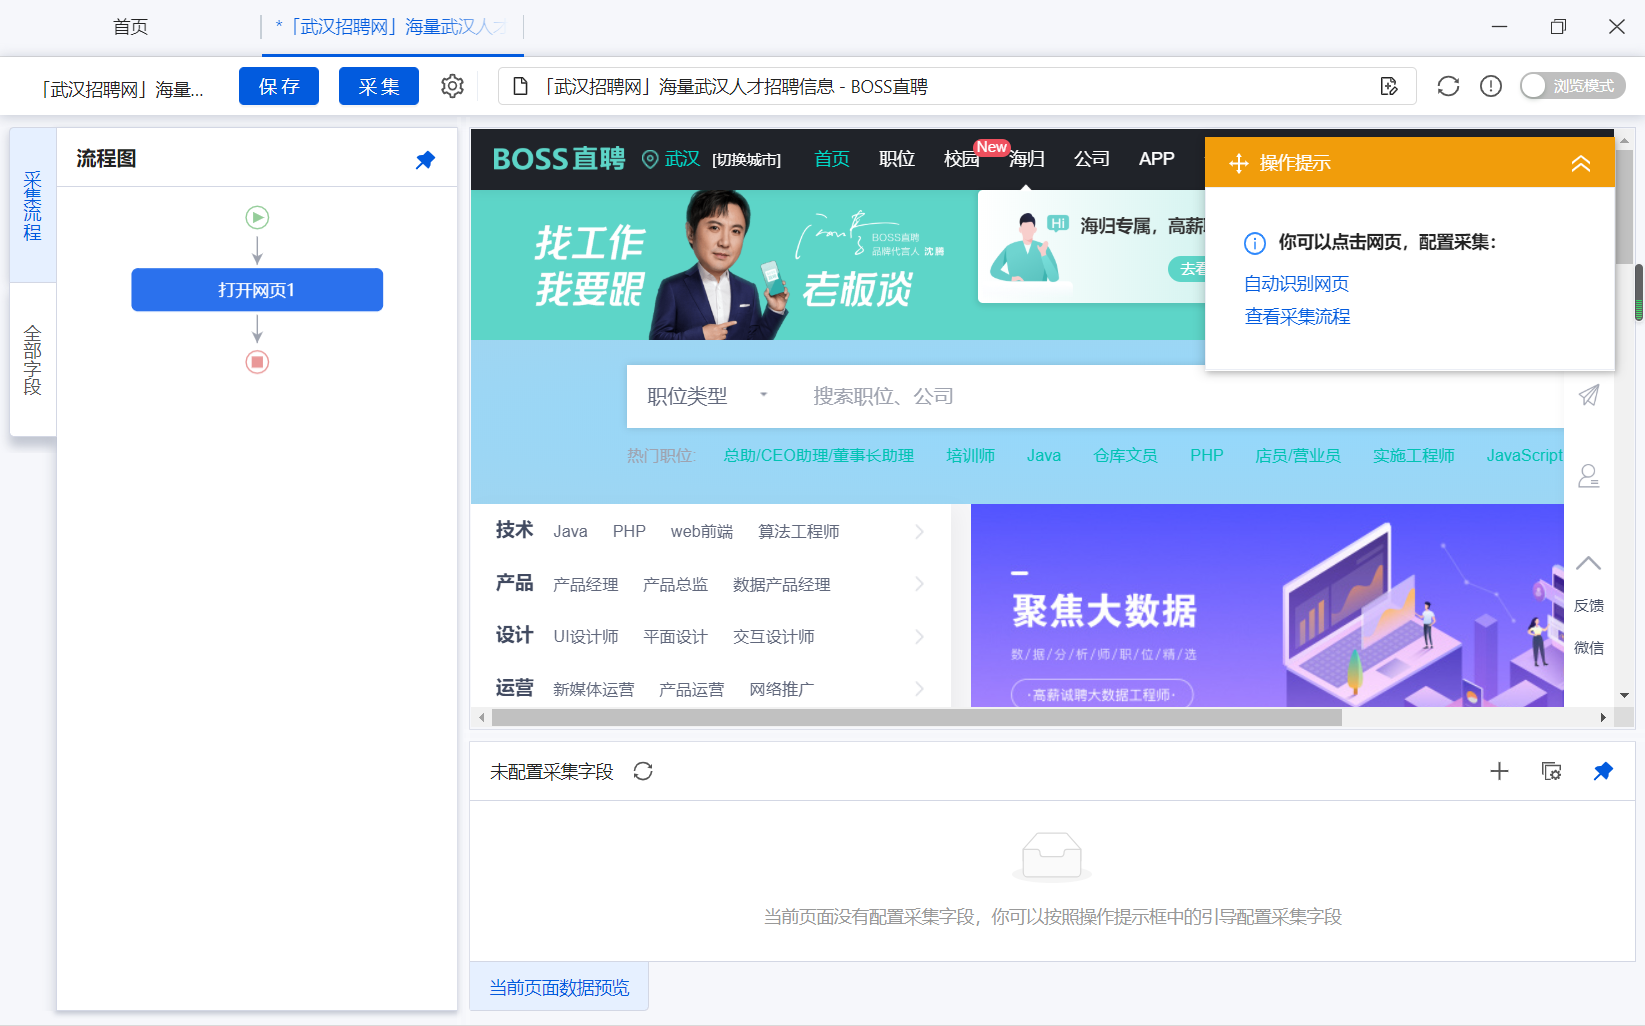Click the 聚焦大数据 banner image

click(x=1267, y=606)
